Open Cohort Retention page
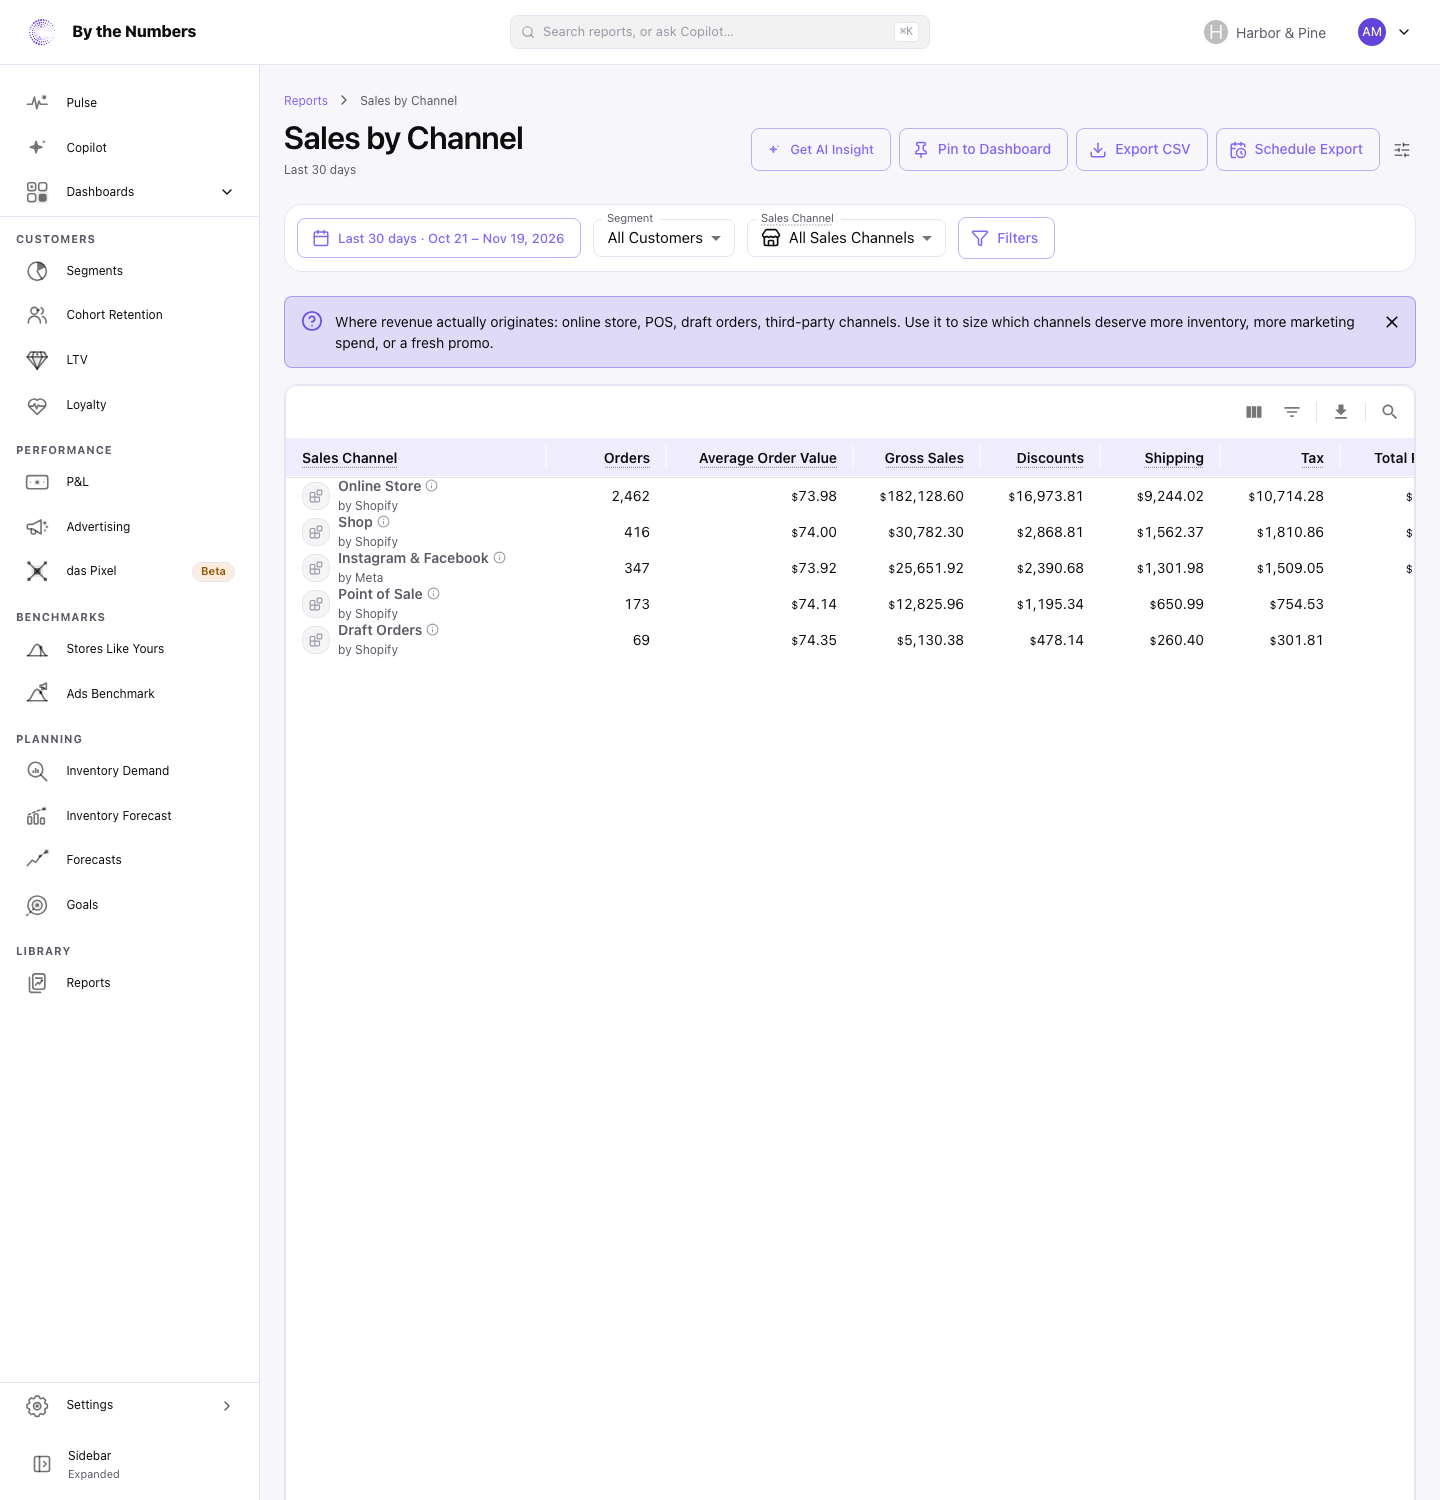Image resolution: width=1440 pixels, height=1500 pixels. (130, 315)
